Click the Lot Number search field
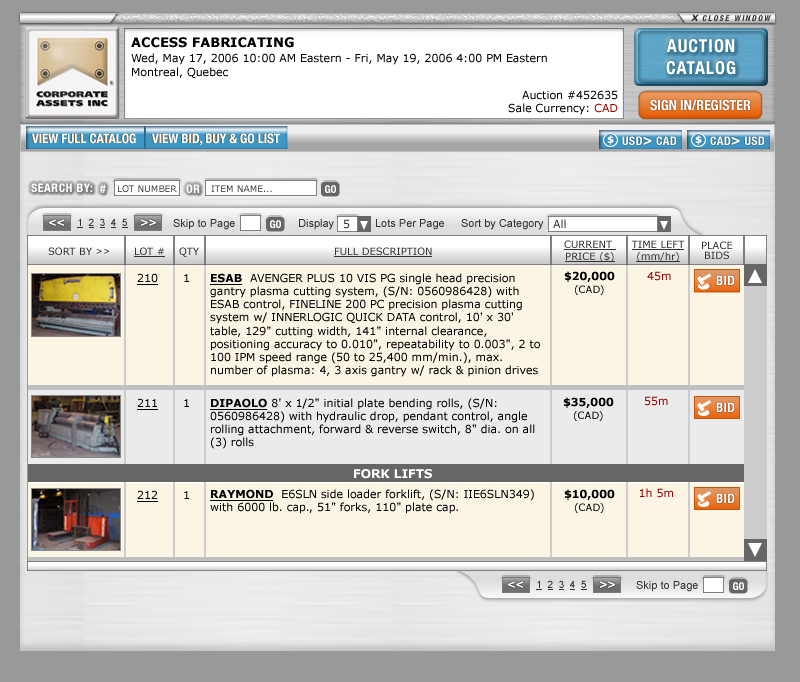This screenshot has height=682, width=800. [146, 188]
